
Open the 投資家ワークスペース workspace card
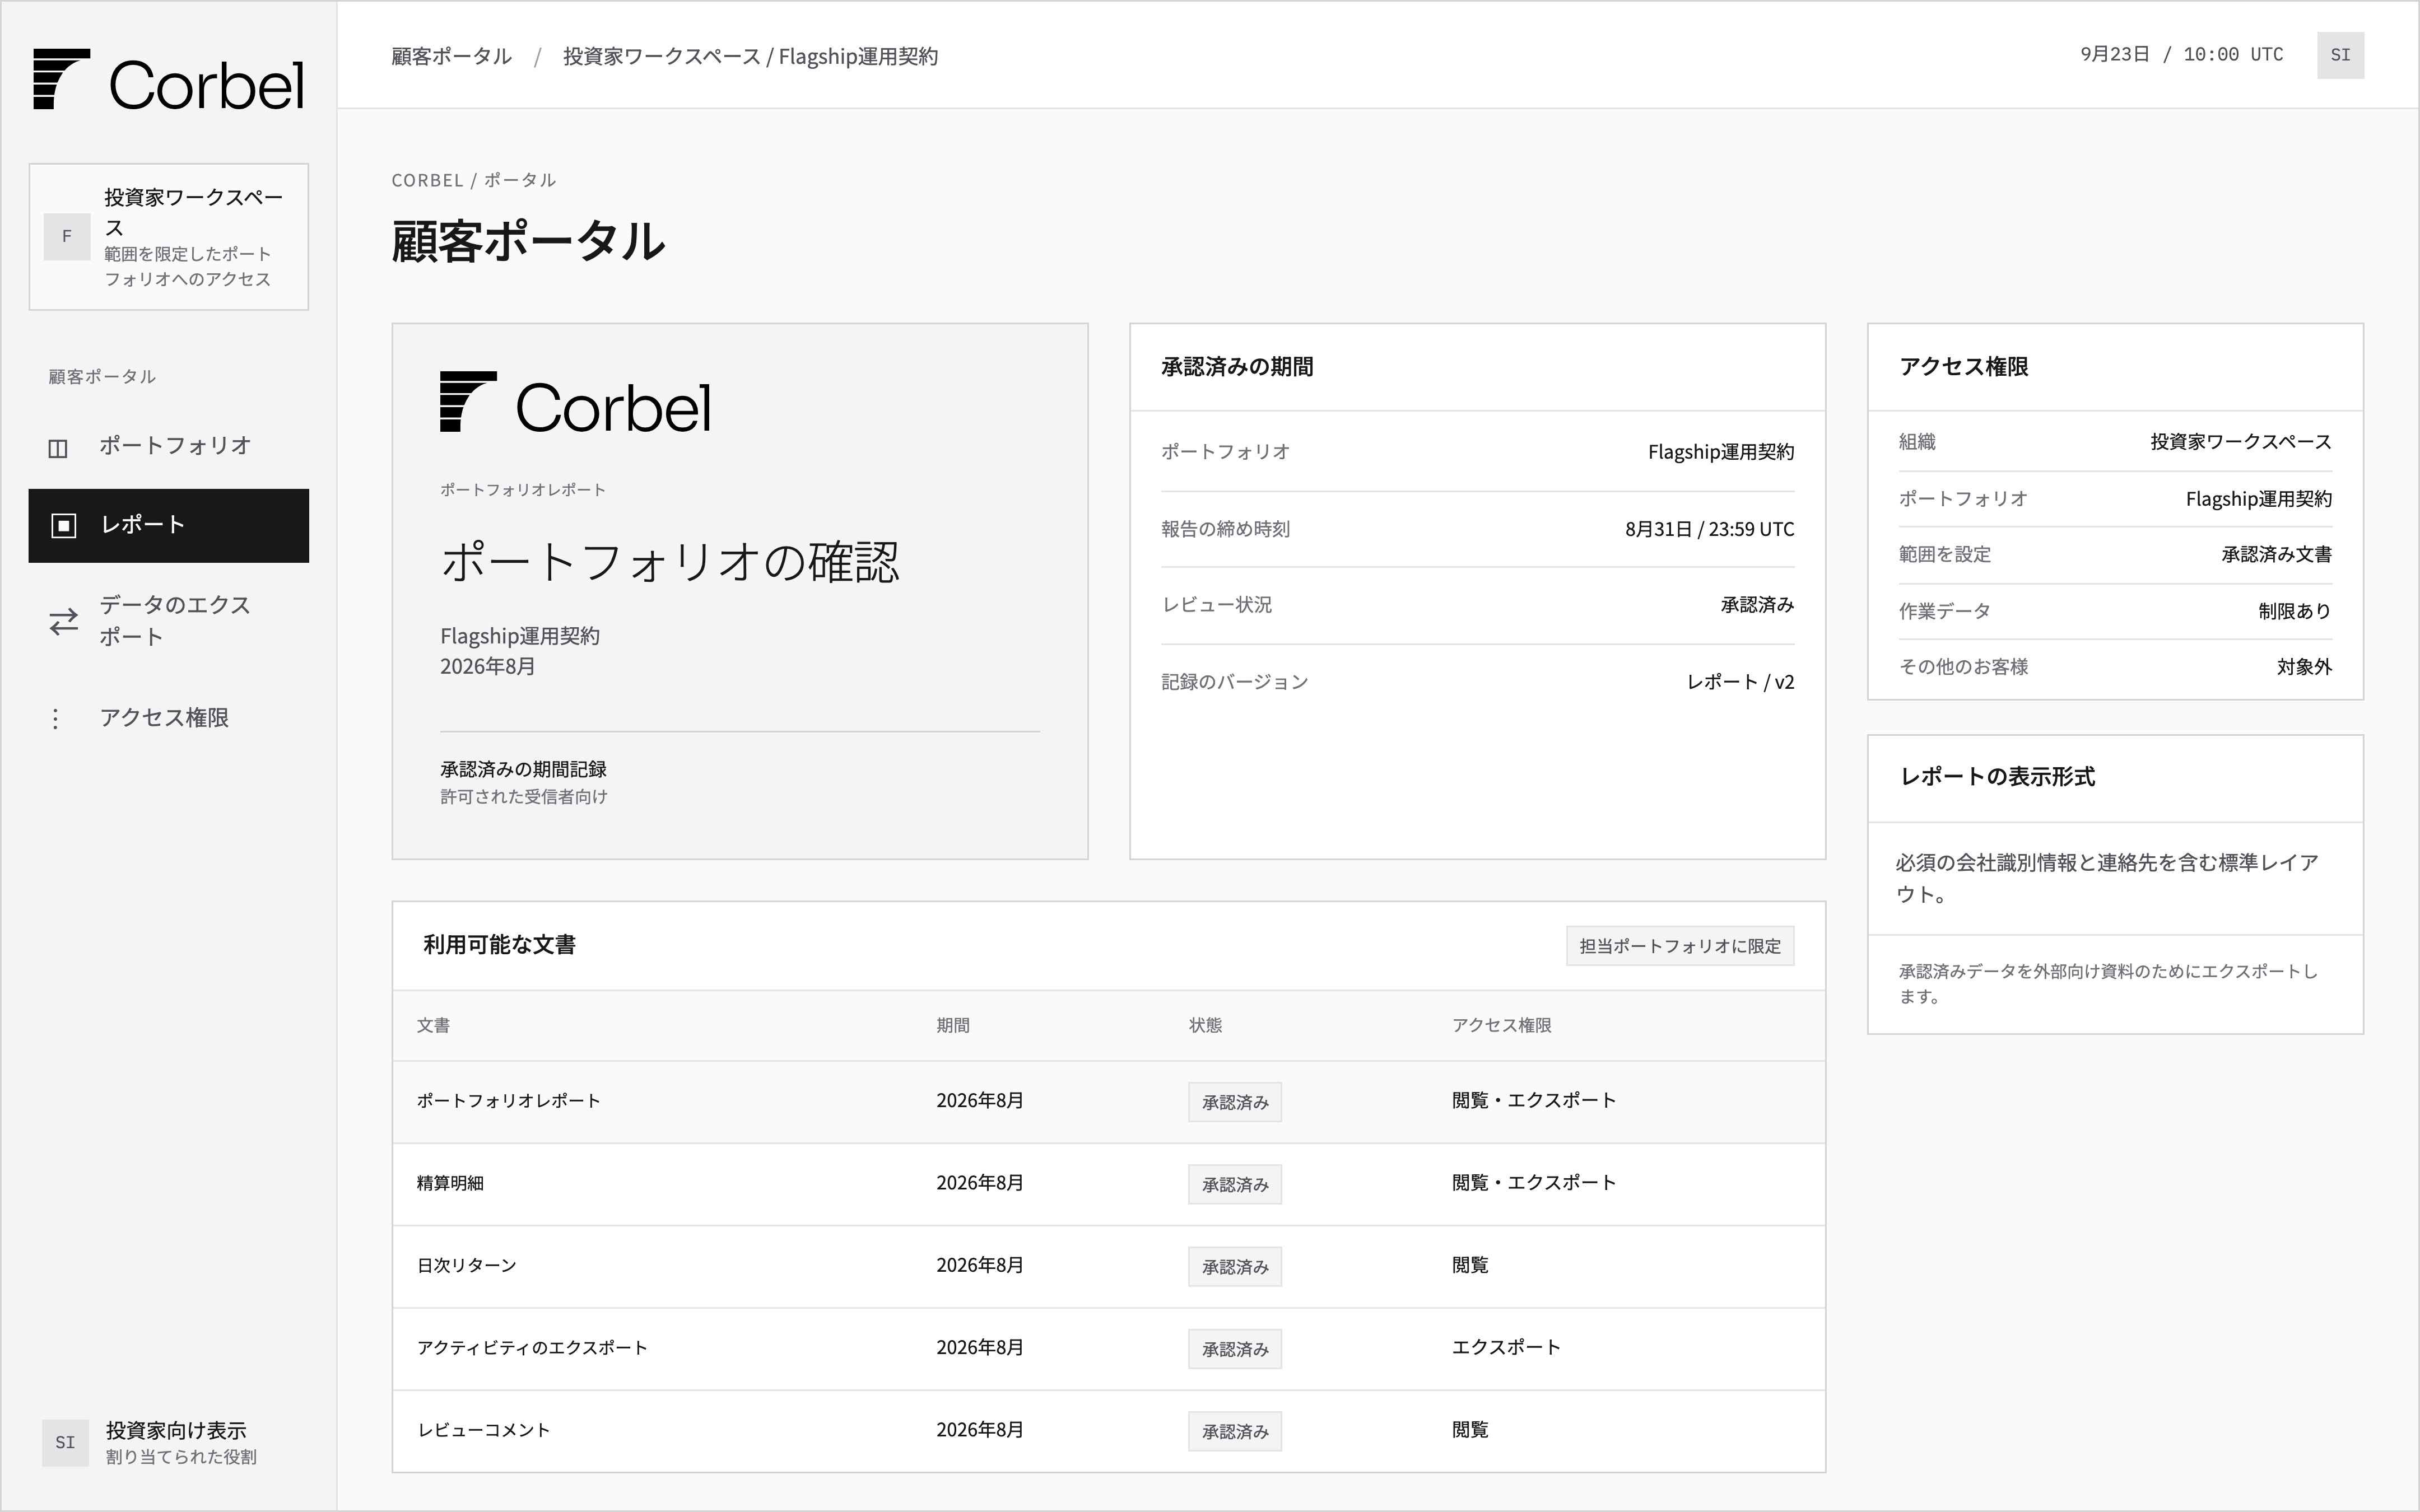coord(168,237)
